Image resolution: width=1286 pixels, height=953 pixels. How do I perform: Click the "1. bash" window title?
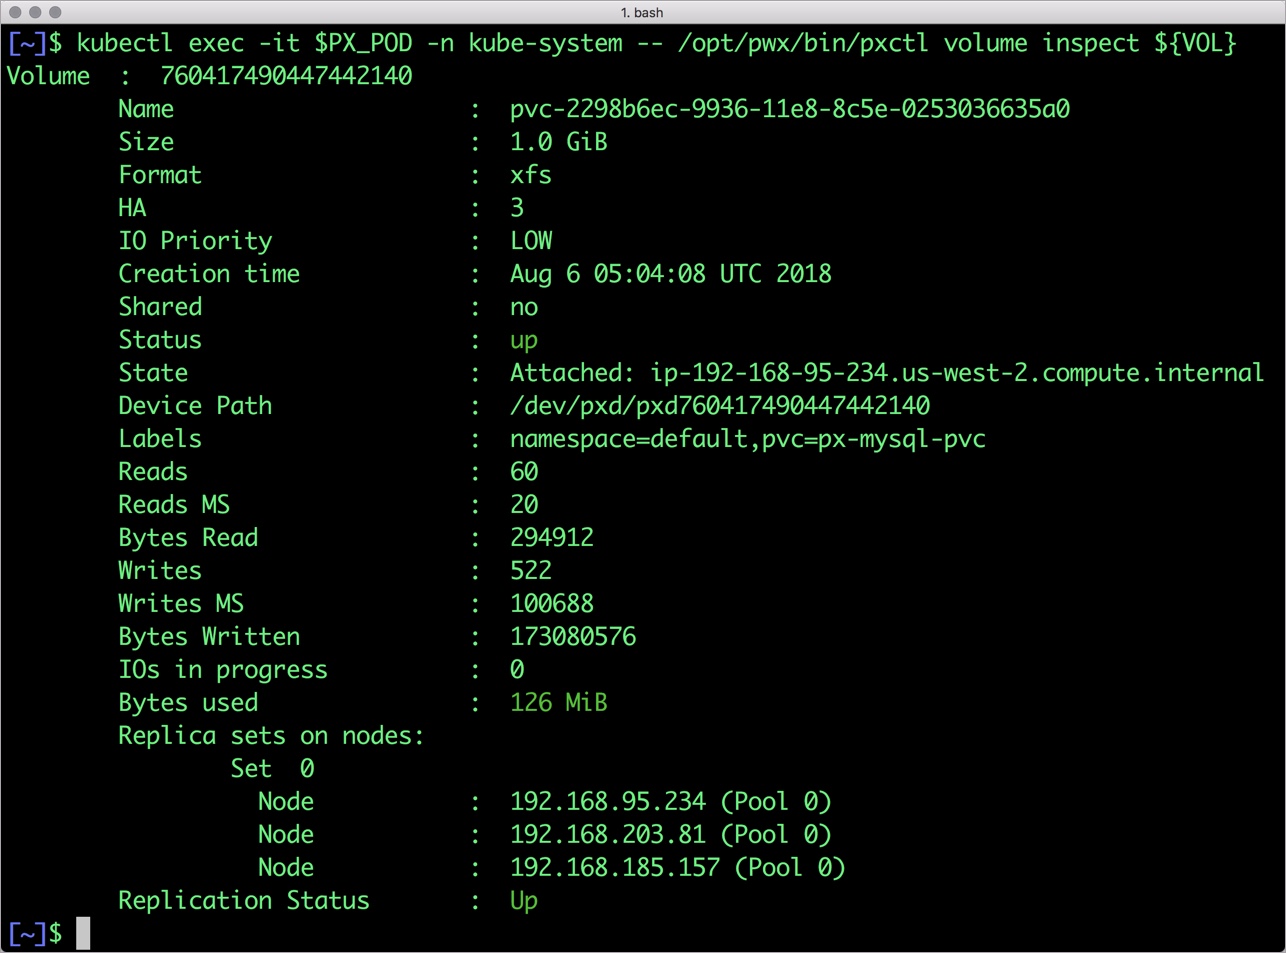pos(642,12)
